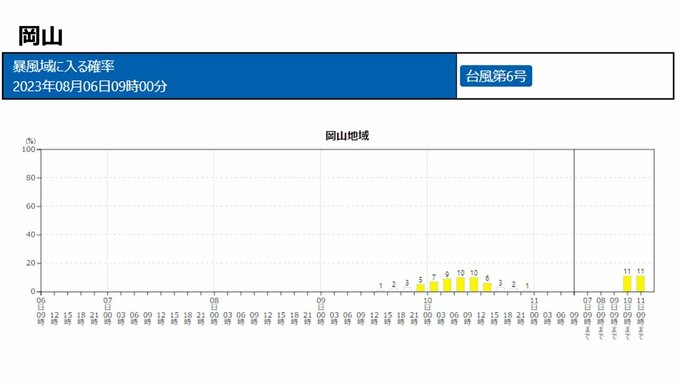
Task: Click the first yellow bar labeled 5
Action: pyautogui.click(x=420, y=288)
